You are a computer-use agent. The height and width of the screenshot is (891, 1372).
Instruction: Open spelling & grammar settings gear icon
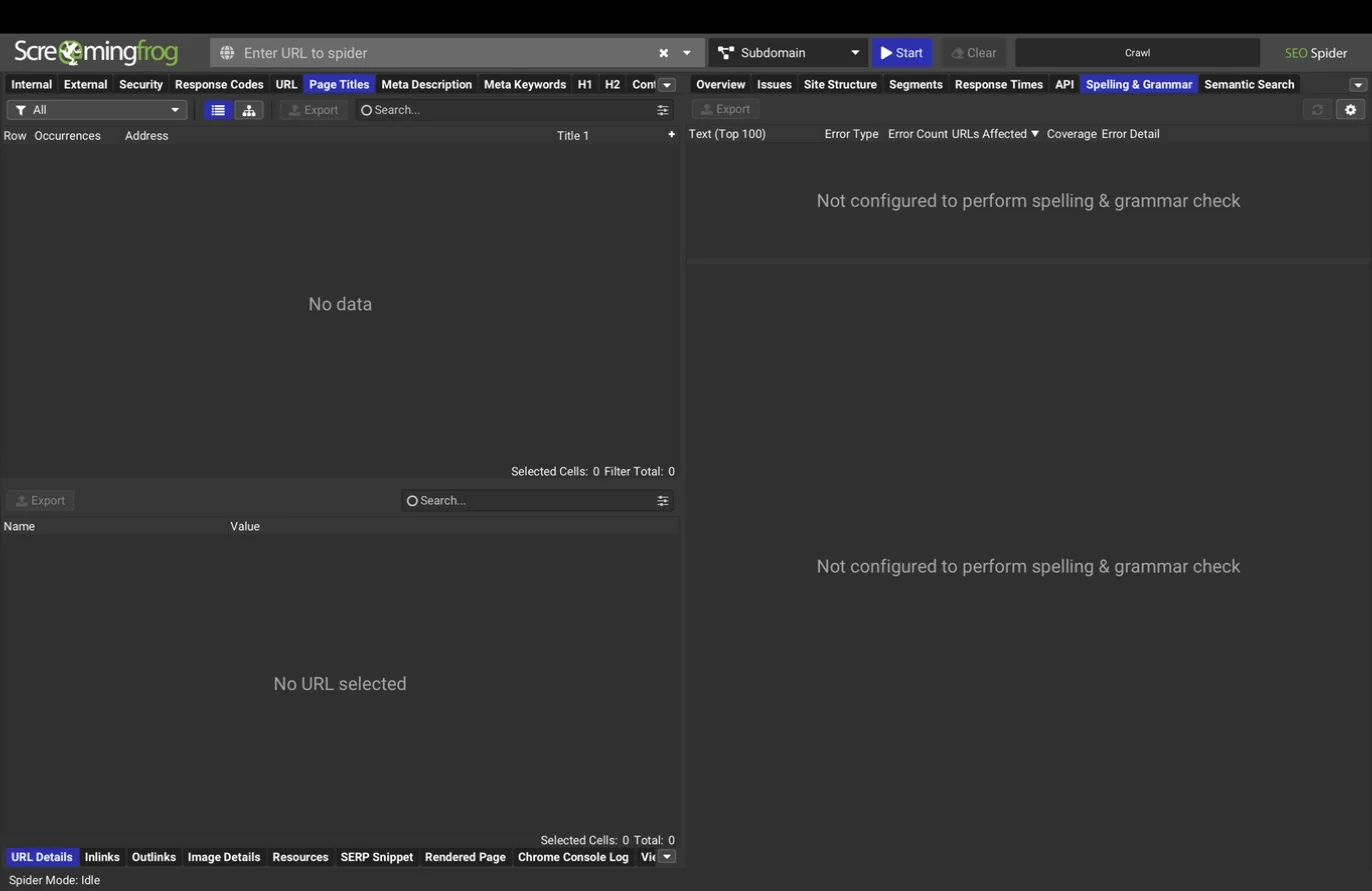(x=1350, y=110)
